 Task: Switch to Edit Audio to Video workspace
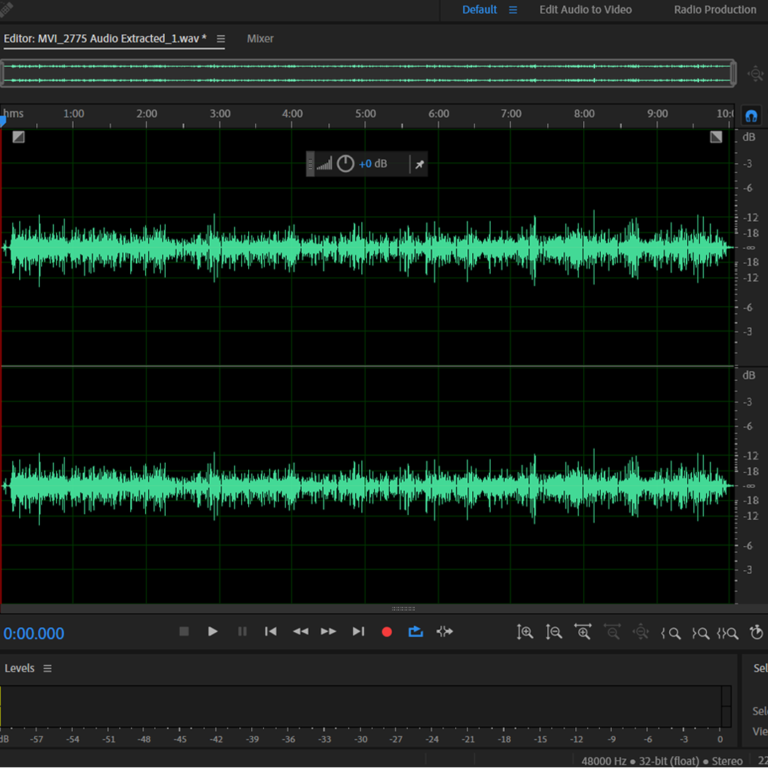click(585, 10)
